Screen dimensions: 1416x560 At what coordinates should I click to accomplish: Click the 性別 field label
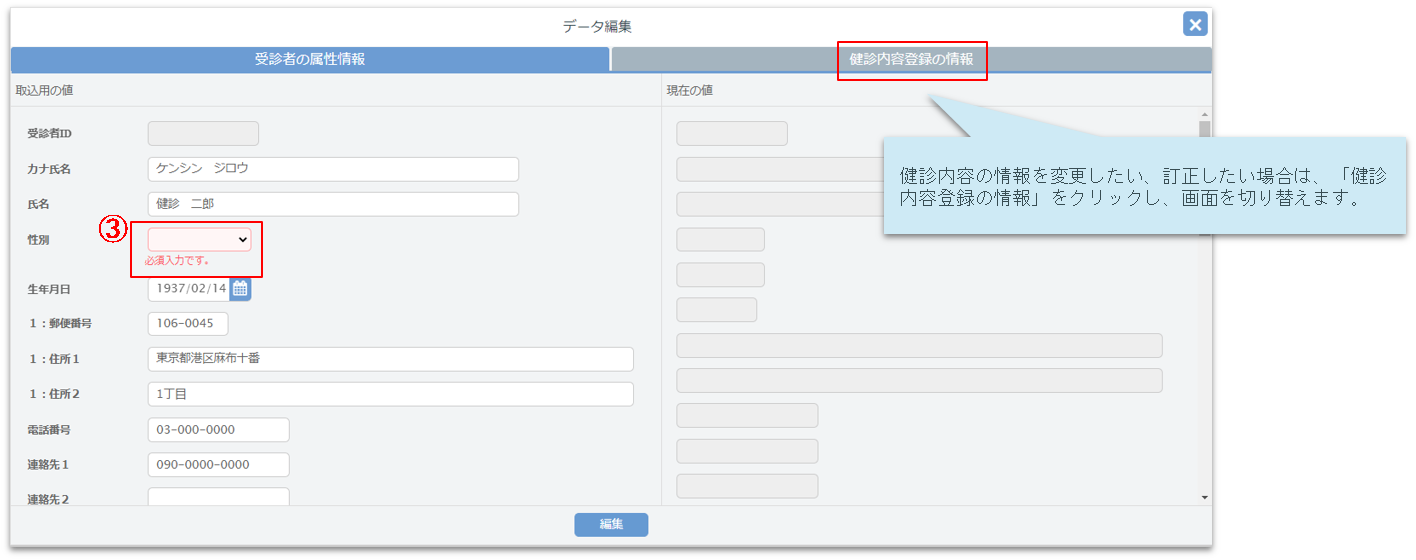click(x=38, y=240)
